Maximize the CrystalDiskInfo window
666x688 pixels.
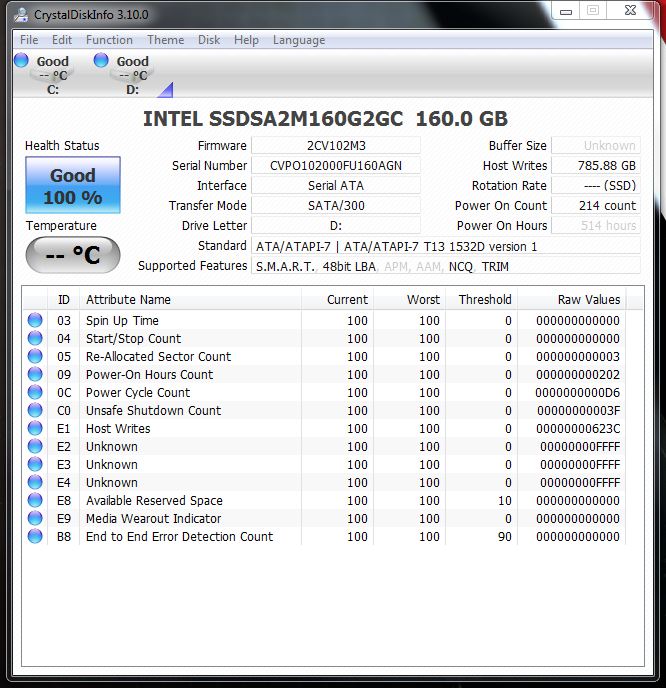(x=593, y=11)
